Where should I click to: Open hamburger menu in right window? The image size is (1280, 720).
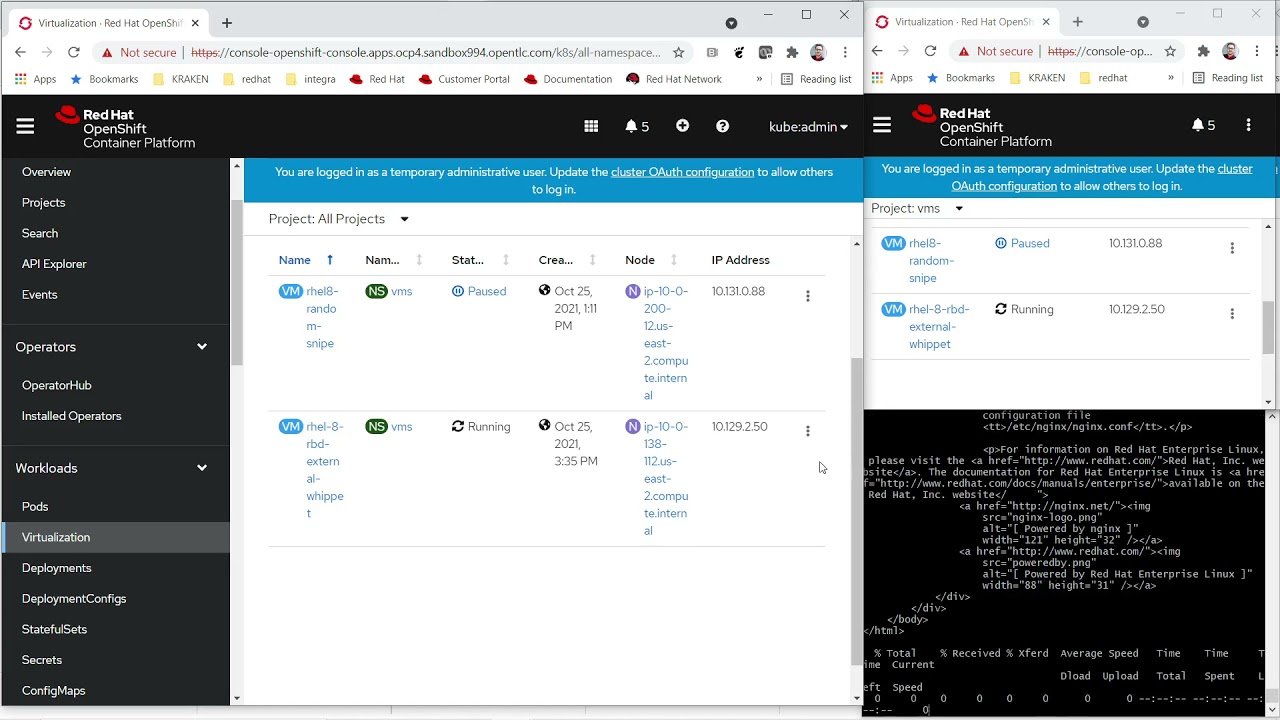(x=882, y=125)
